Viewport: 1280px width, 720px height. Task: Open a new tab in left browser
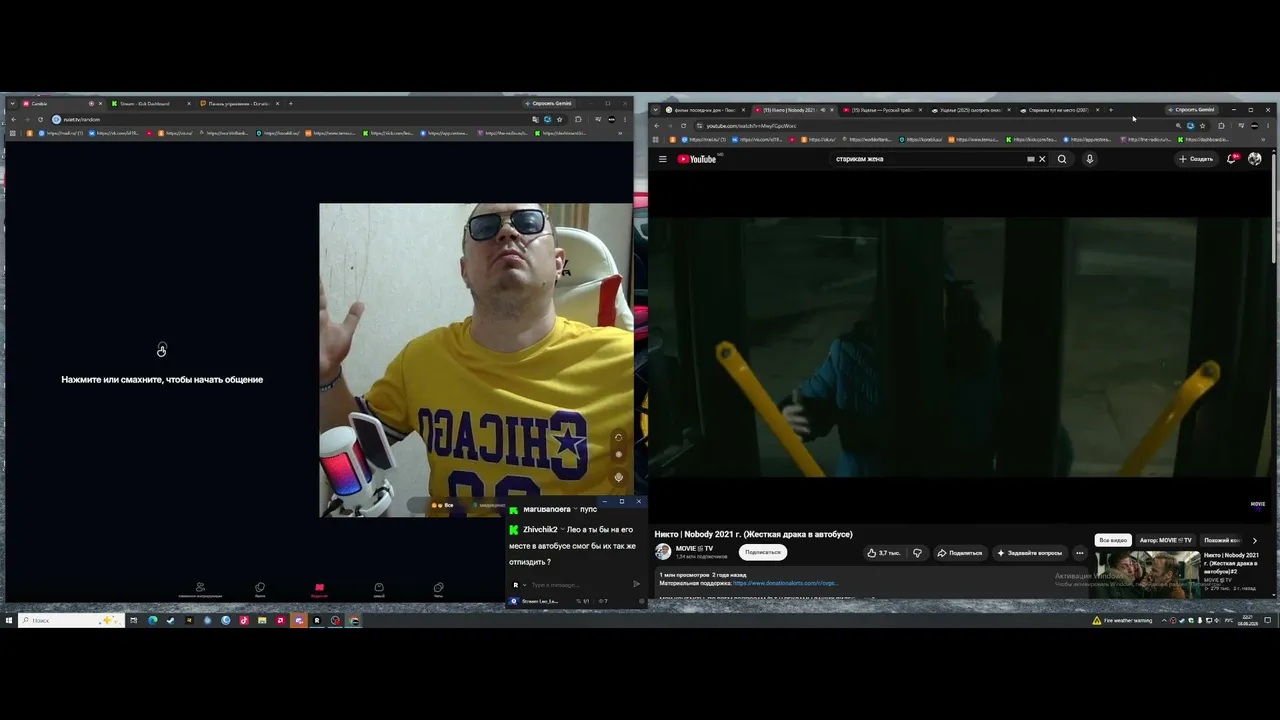pos(291,104)
